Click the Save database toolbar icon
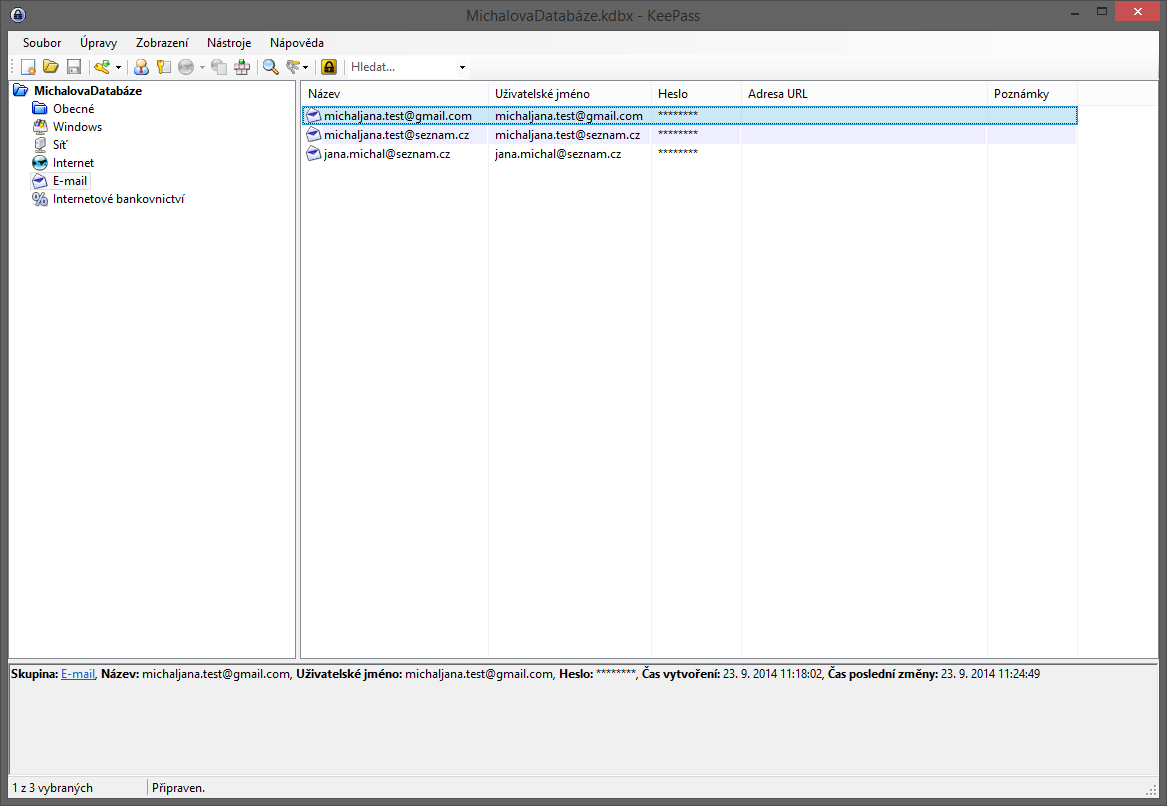 pos(74,67)
